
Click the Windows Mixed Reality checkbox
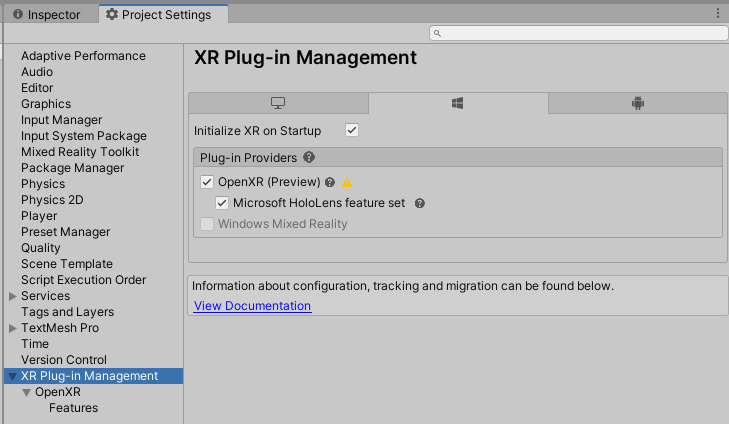coord(207,224)
